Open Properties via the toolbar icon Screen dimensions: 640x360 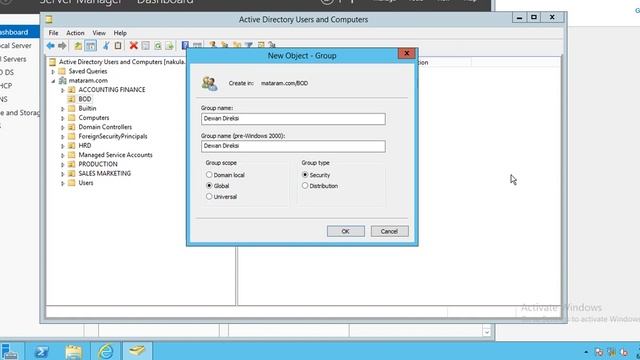point(145,46)
